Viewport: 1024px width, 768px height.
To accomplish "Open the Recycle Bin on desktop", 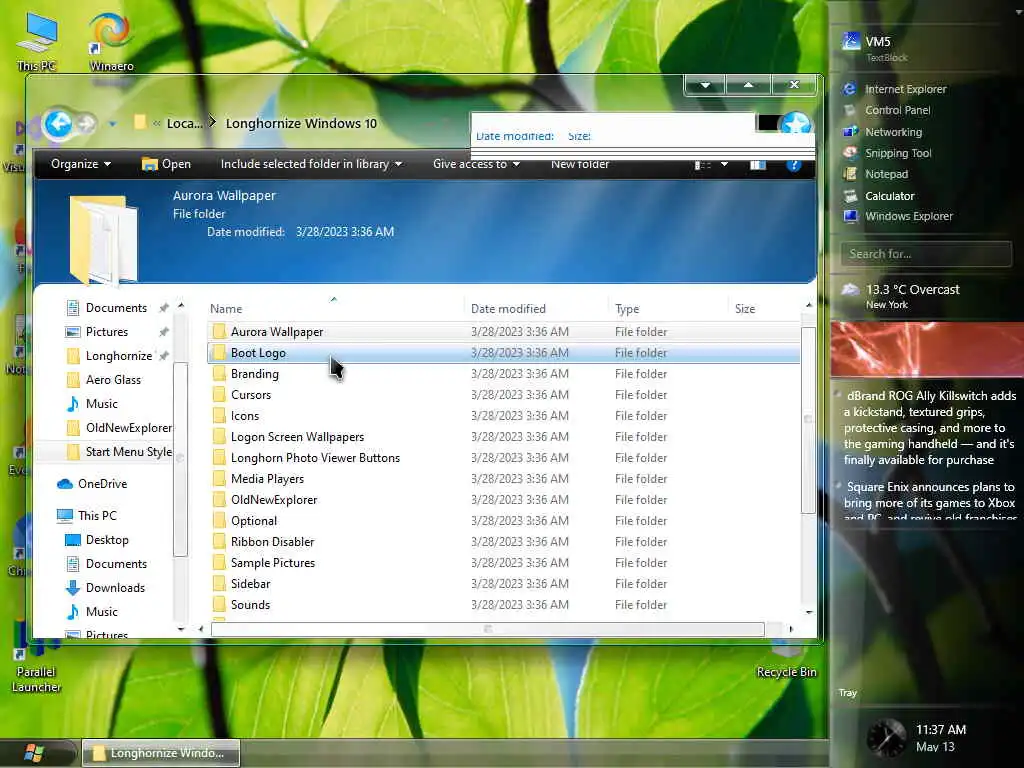I will pos(786,660).
